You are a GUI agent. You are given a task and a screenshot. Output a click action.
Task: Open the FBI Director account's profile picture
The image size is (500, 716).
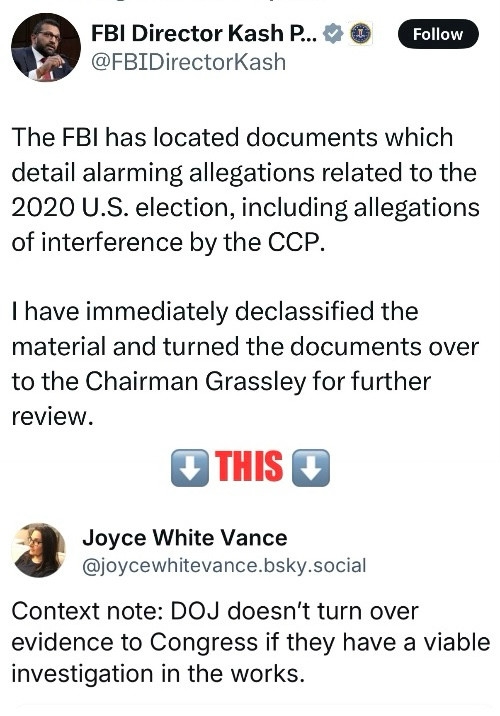(46, 47)
